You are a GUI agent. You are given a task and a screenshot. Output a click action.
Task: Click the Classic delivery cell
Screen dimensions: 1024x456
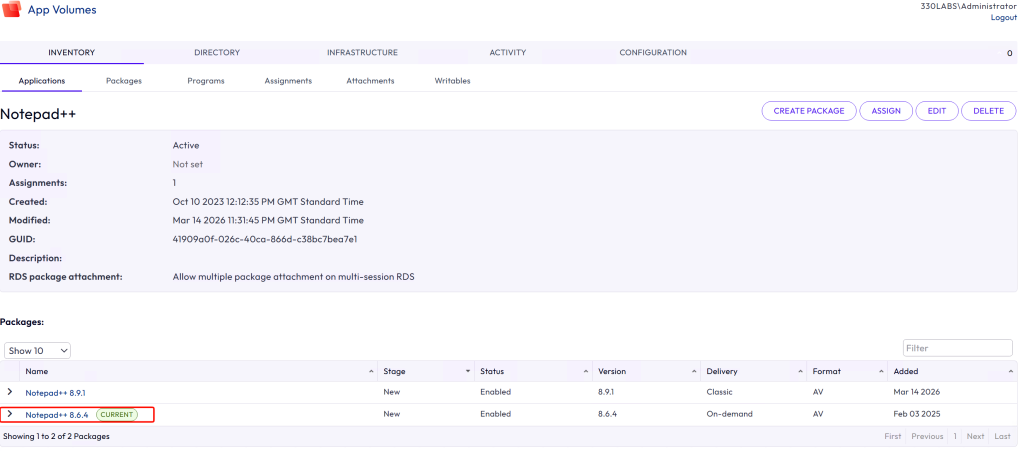[719, 392]
